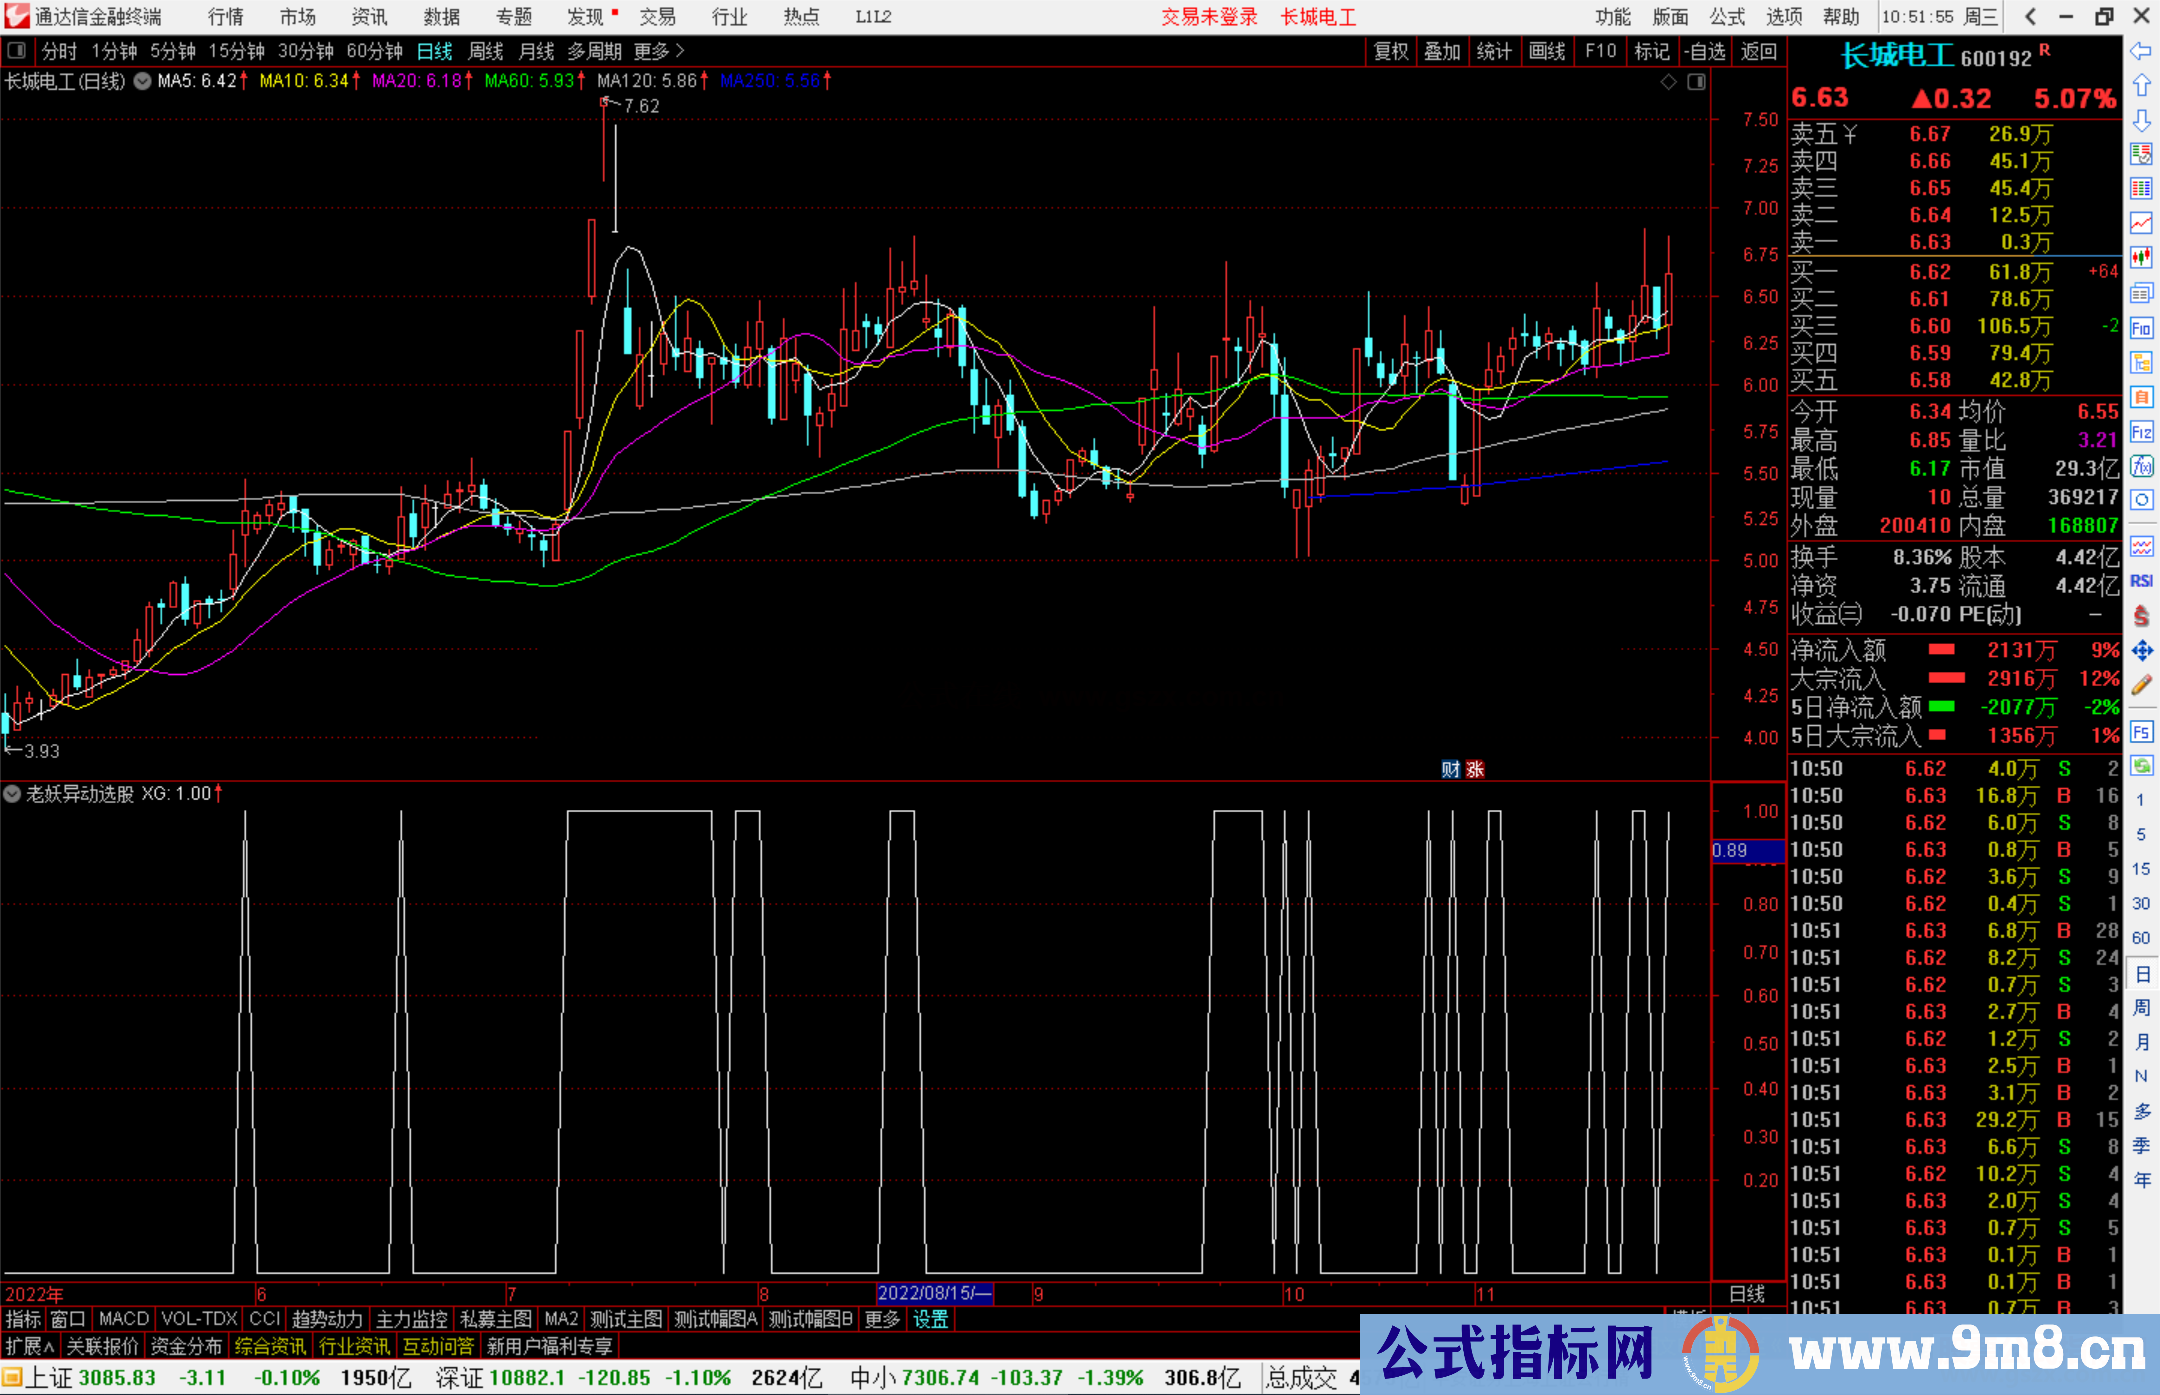Toggle the left panel icon beside 分时
Image resolution: width=2160 pixels, height=1395 pixels.
(17, 51)
